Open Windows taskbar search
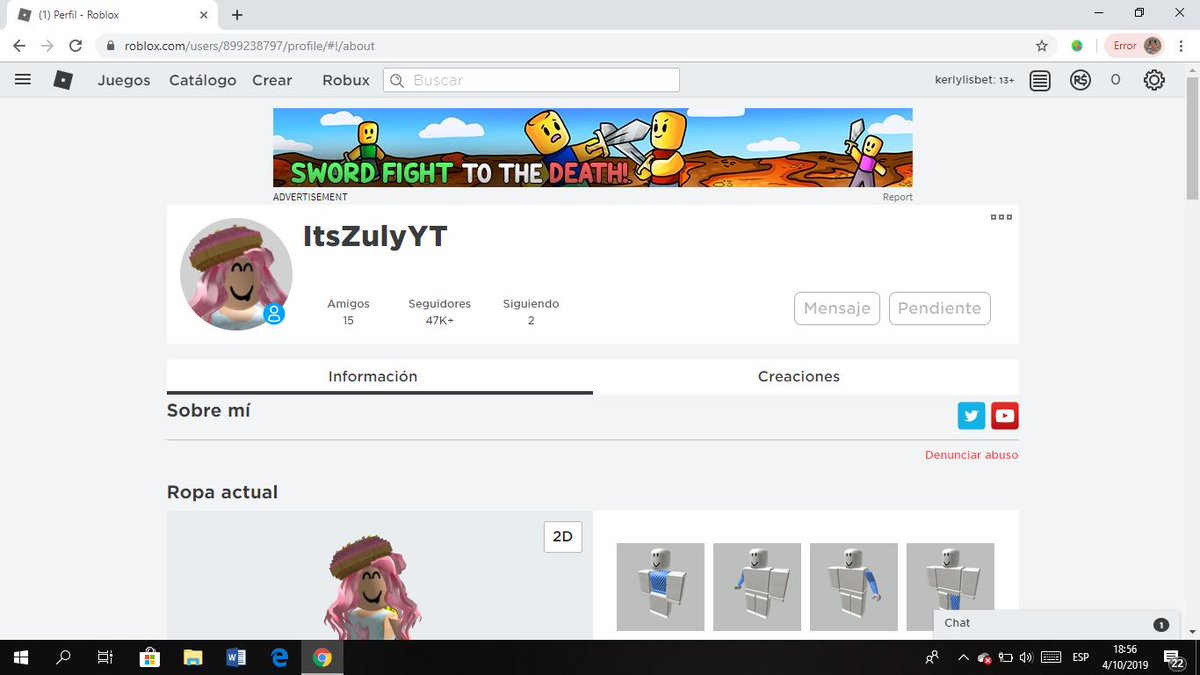The image size is (1200, 675). coord(63,657)
